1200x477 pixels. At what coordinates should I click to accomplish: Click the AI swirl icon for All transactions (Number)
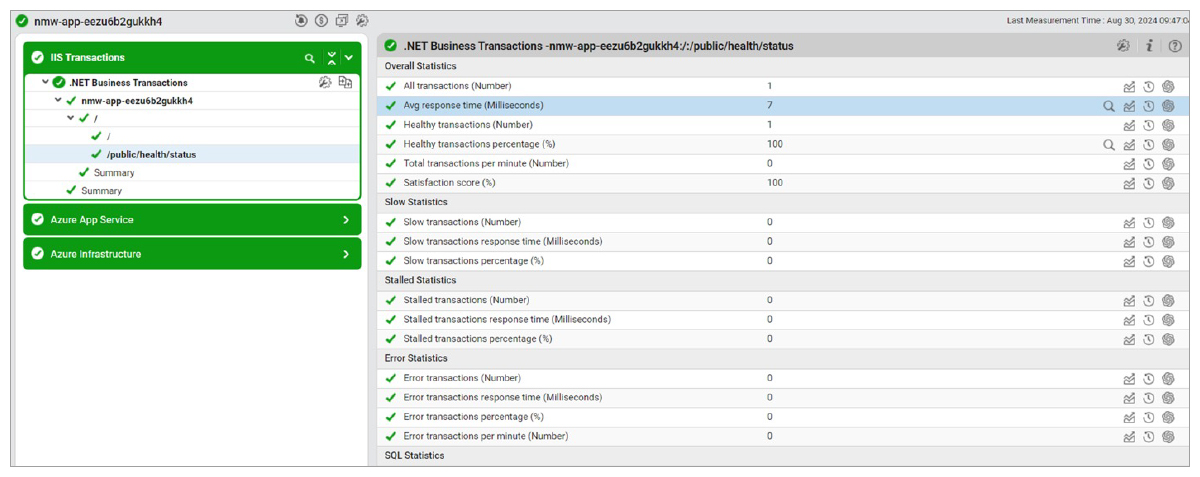1168,87
